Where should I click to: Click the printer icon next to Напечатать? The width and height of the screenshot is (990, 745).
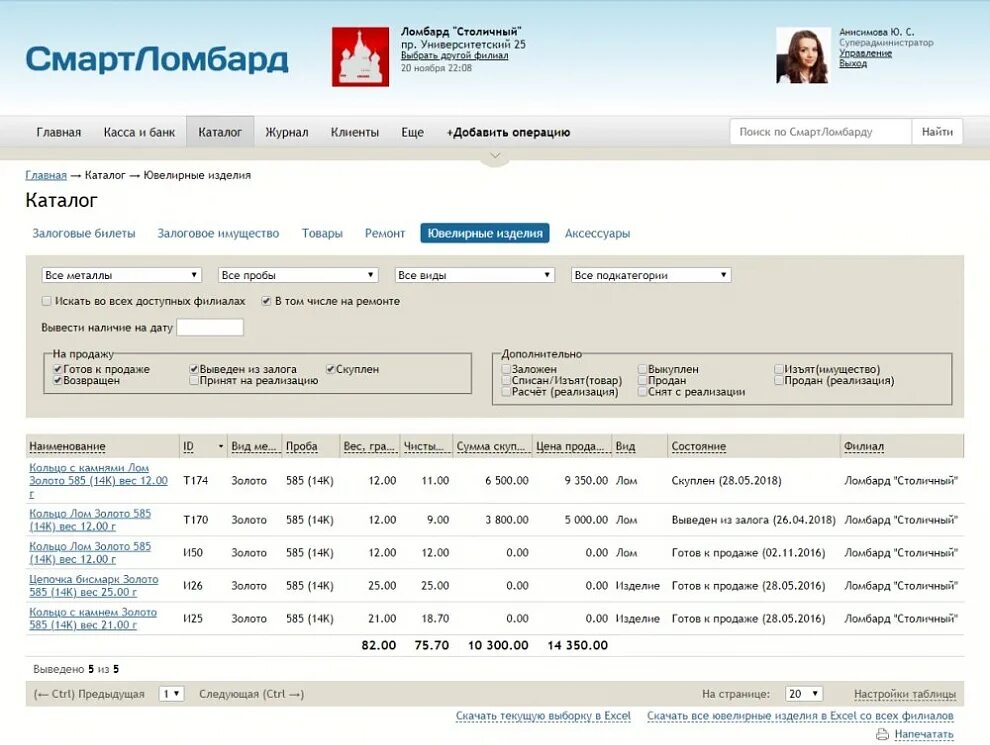click(883, 733)
